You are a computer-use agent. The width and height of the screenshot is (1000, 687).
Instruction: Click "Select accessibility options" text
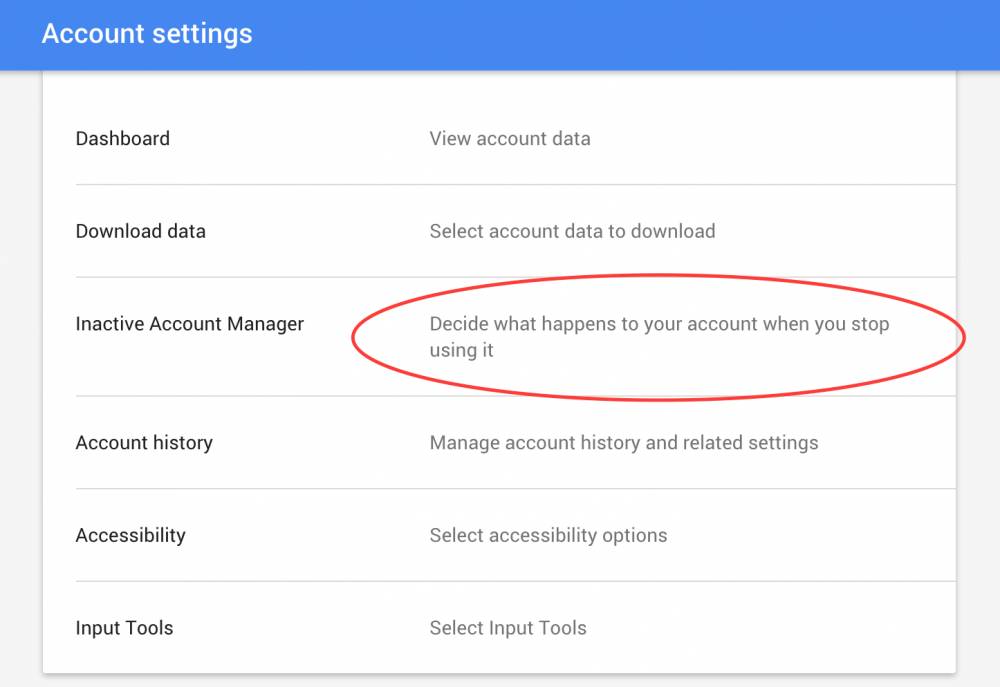547,535
